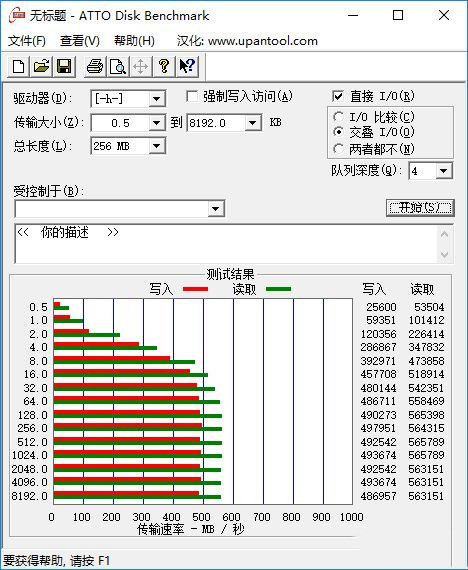This screenshot has height=570, width=468.
Task: Click write value 492542 for 2048.0 row
Action: (378, 469)
